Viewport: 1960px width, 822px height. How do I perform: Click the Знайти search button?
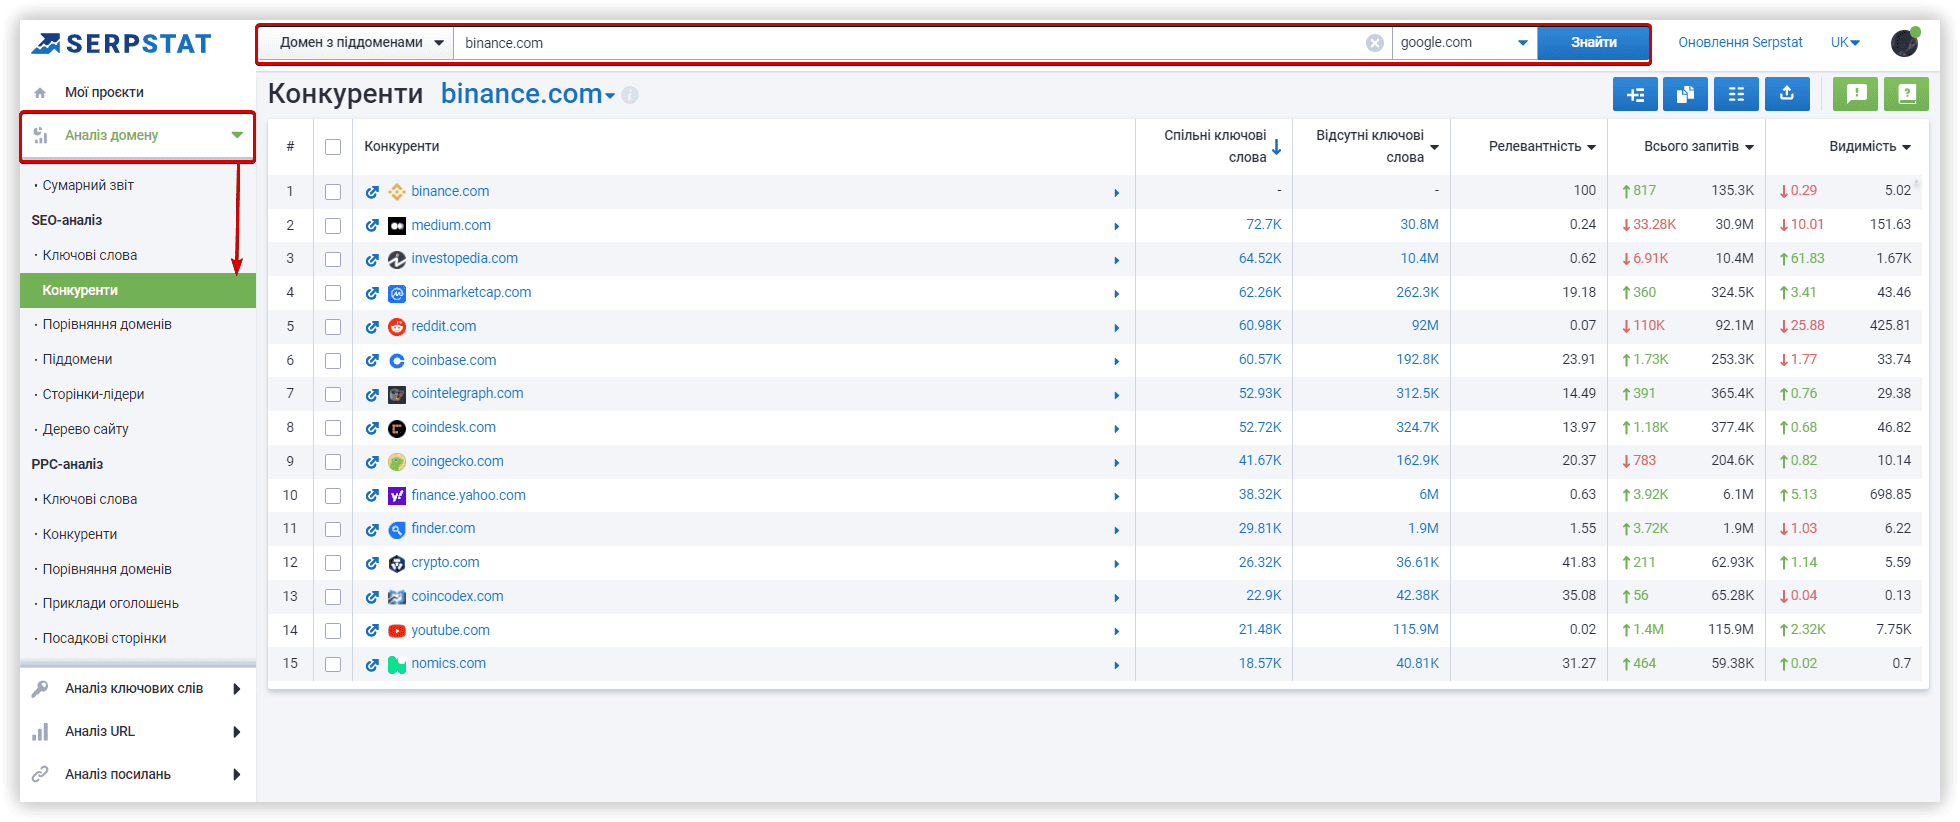[x=1593, y=43]
